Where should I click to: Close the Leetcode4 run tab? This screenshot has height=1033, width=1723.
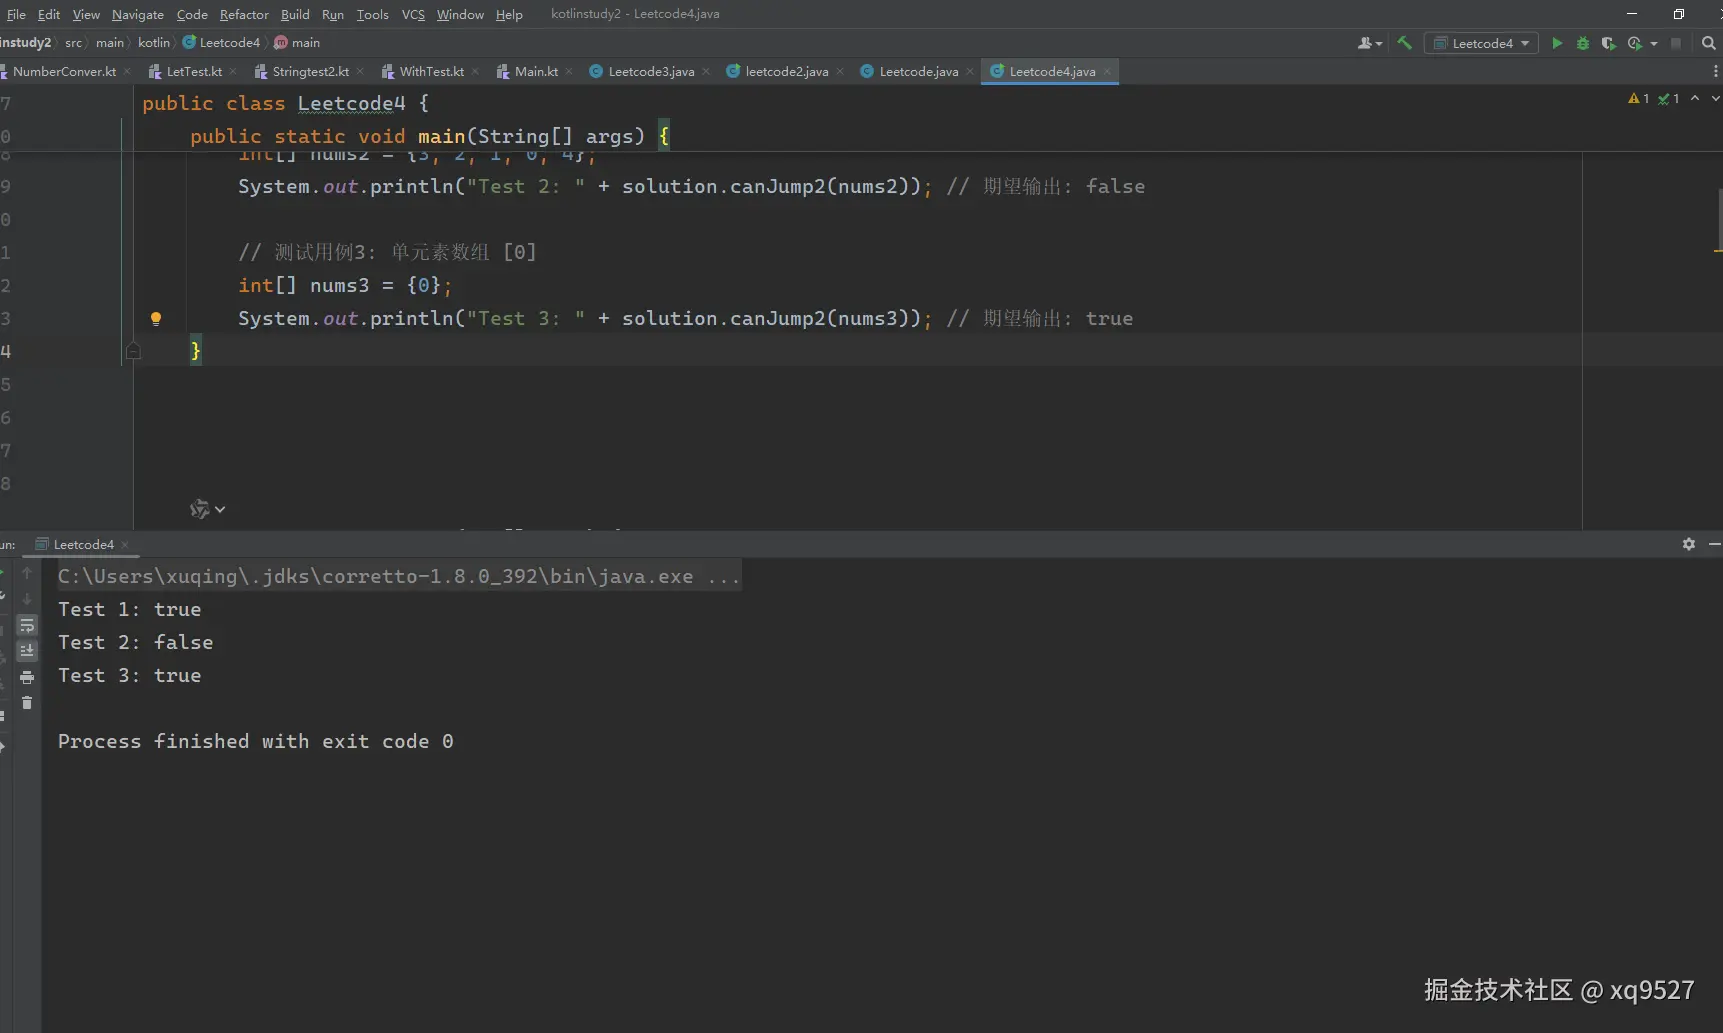coord(125,545)
